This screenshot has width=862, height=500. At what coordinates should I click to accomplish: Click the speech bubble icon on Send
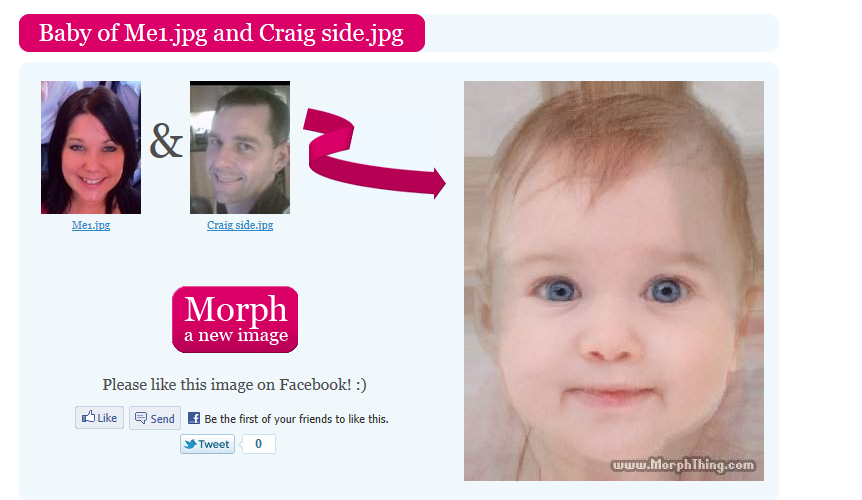tap(141, 418)
